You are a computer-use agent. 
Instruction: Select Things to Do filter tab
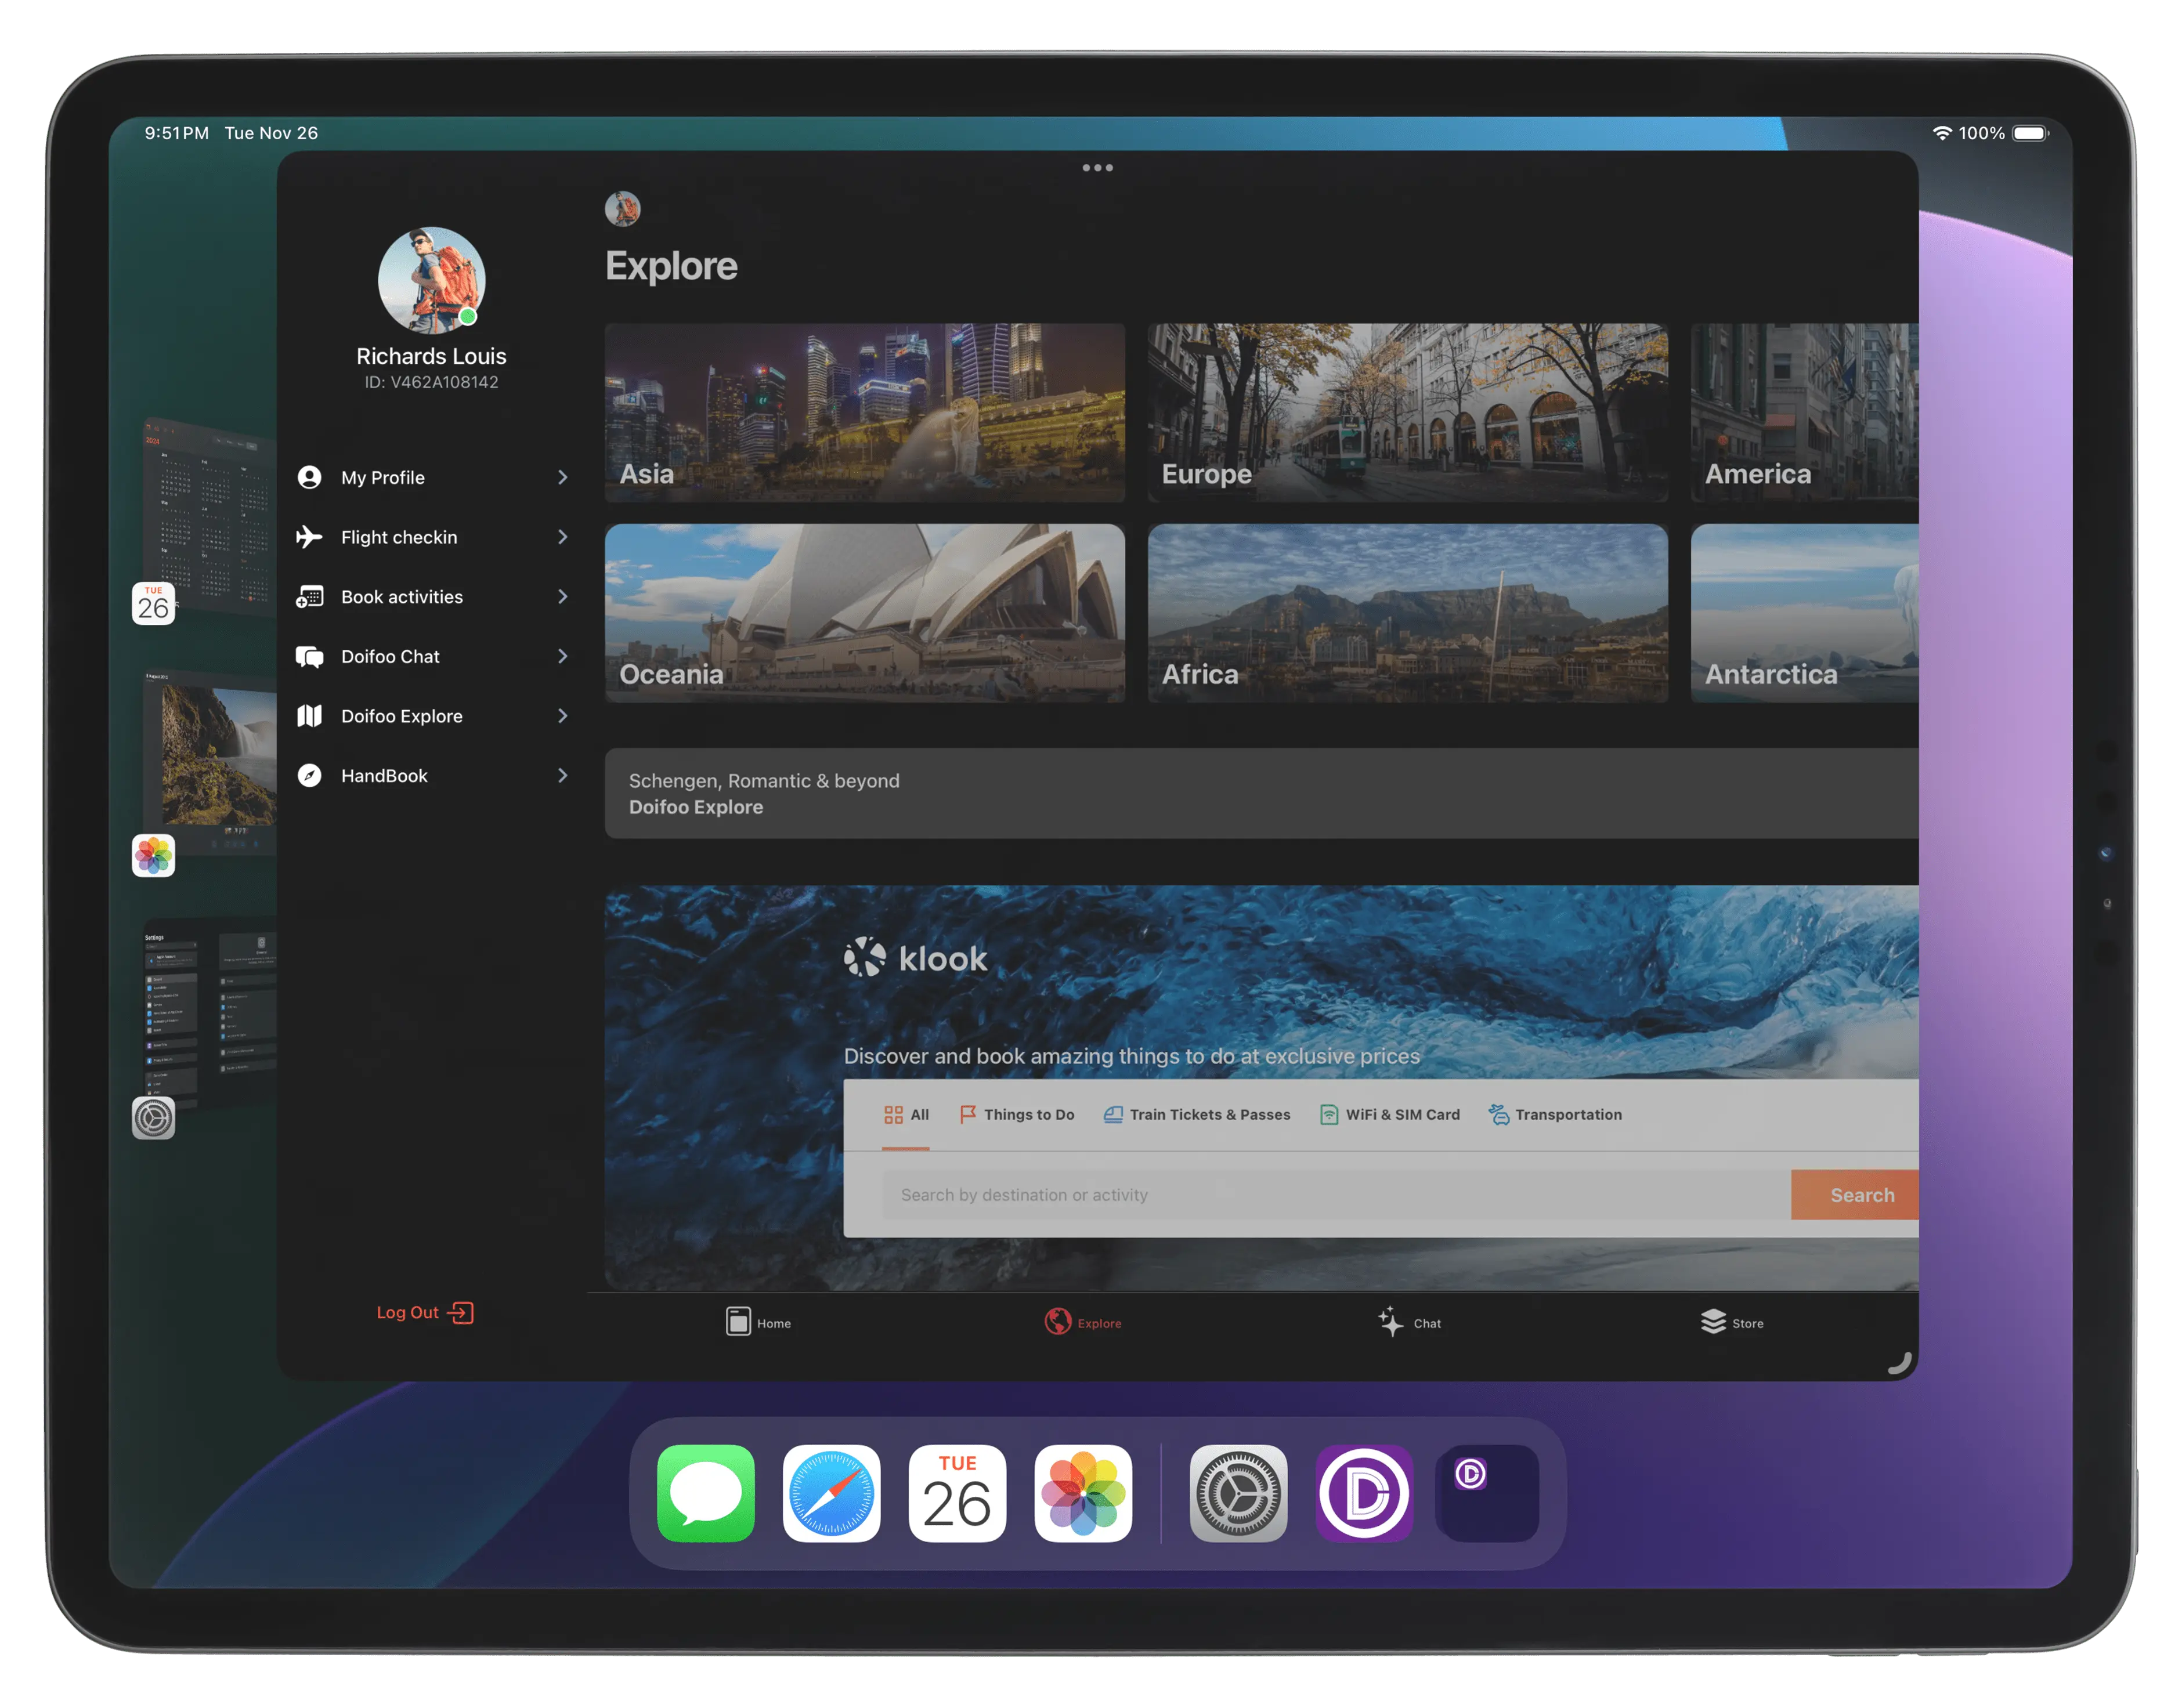tap(1016, 1114)
